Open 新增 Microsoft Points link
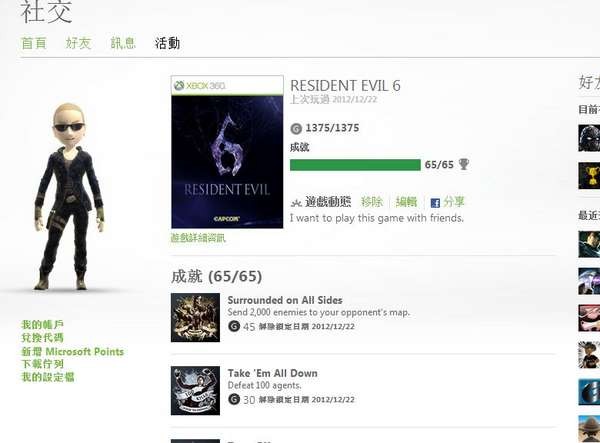Viewport: 600px width, 443px height. 72,352
